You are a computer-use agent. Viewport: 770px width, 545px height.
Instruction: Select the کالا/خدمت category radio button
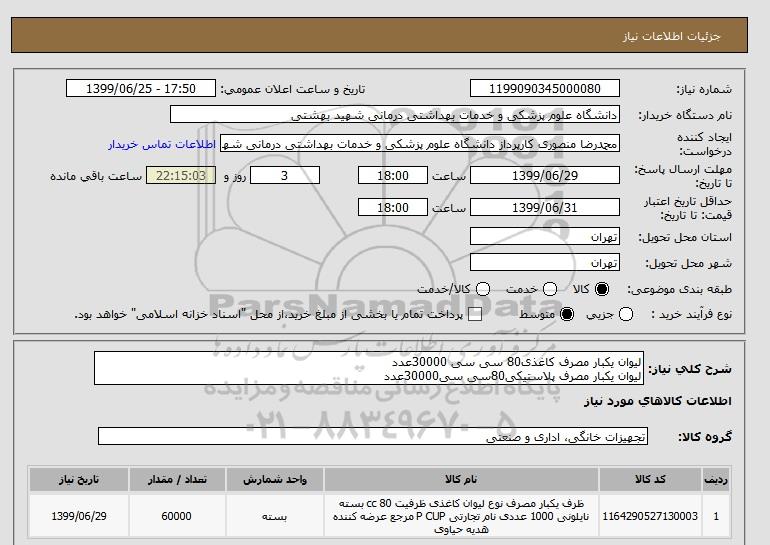coord(483,289)
